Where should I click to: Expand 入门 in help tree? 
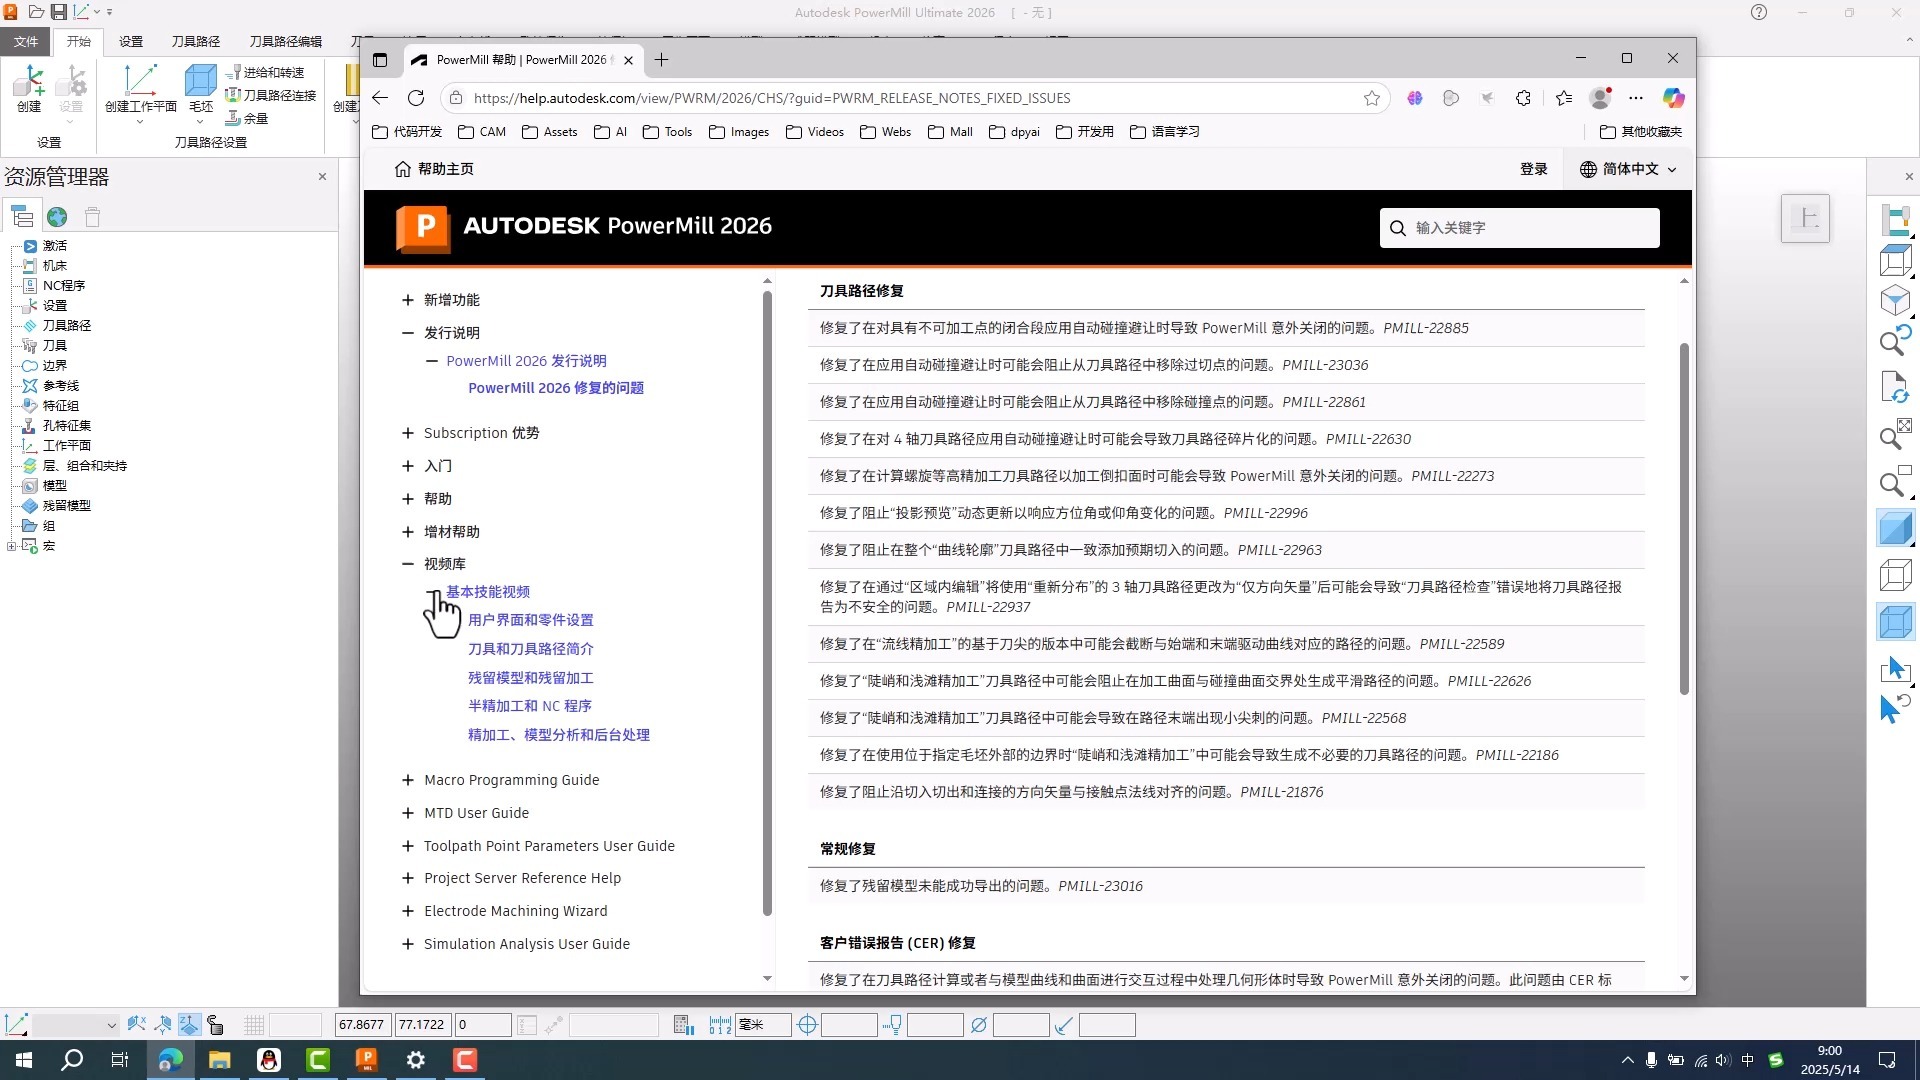pos(407,466)
